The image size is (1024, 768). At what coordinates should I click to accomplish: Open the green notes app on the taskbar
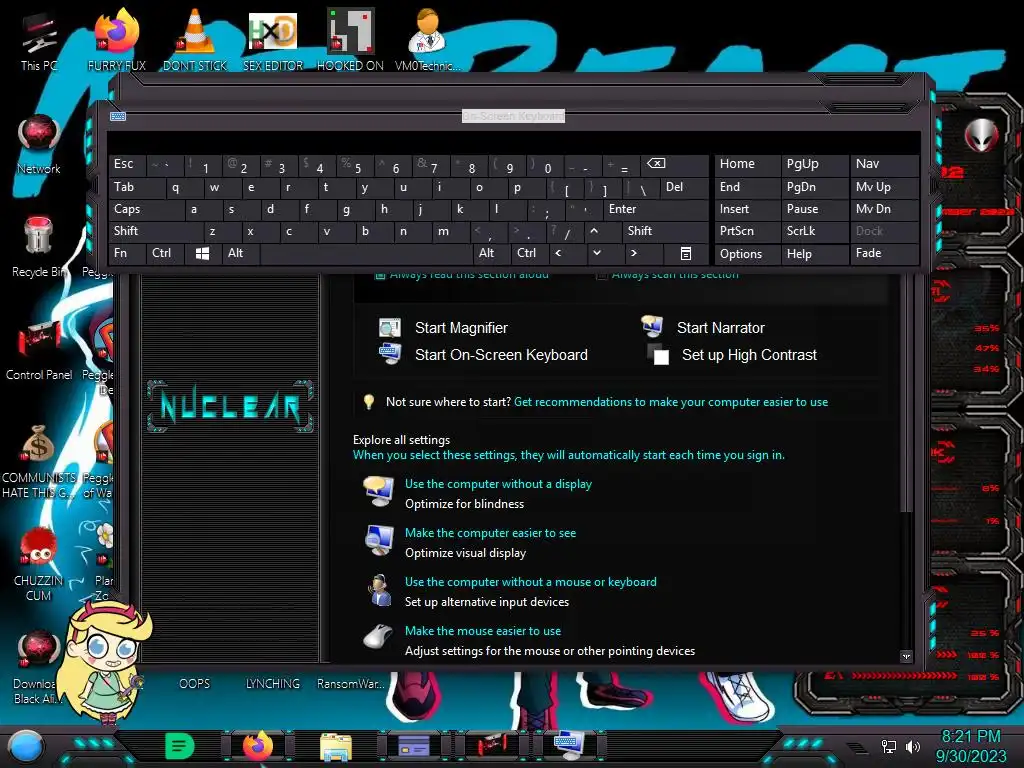coord(180,746)
